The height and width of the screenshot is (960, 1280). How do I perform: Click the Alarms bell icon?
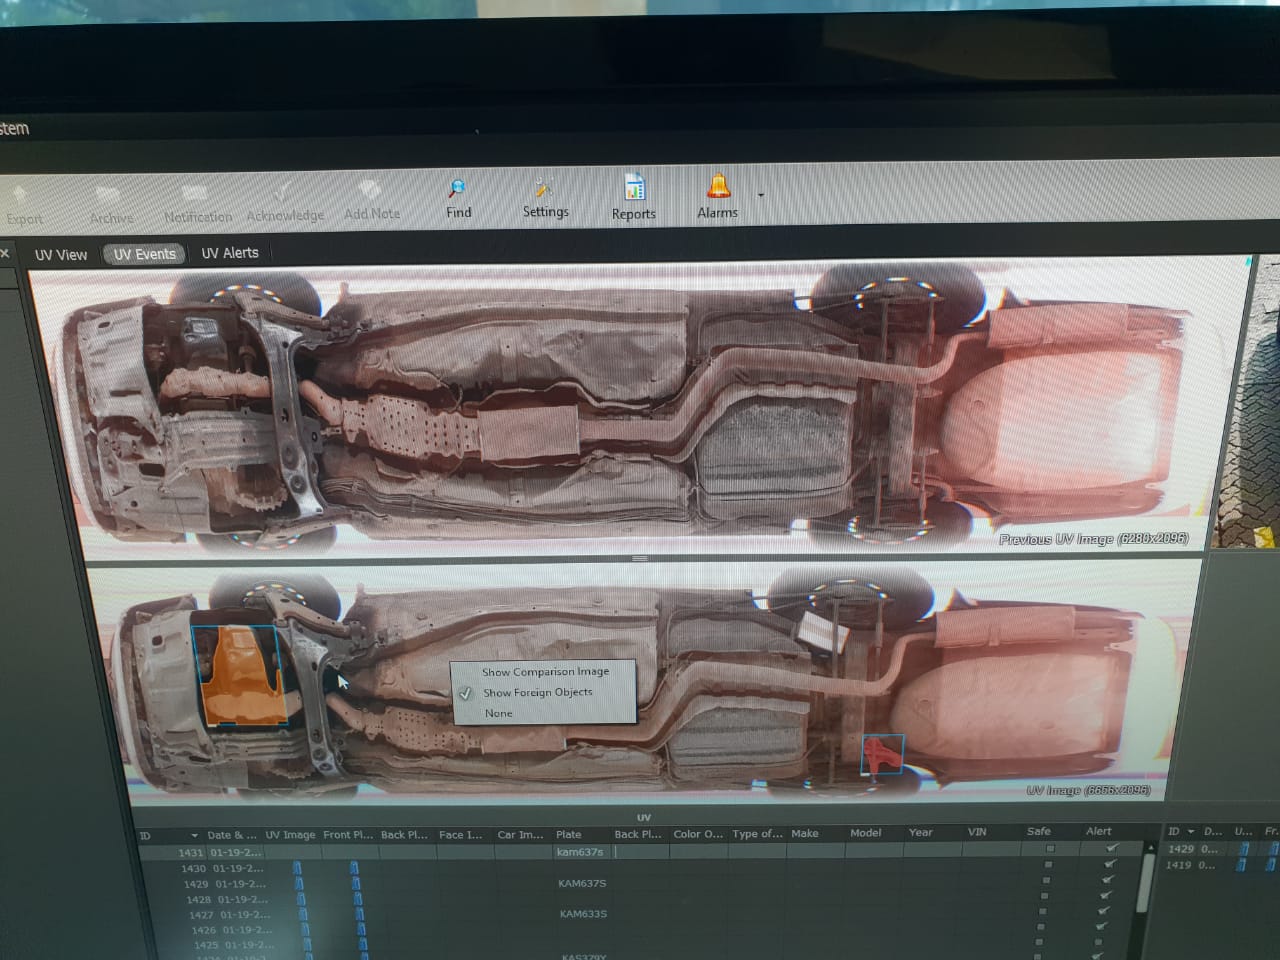click(718, 186)
